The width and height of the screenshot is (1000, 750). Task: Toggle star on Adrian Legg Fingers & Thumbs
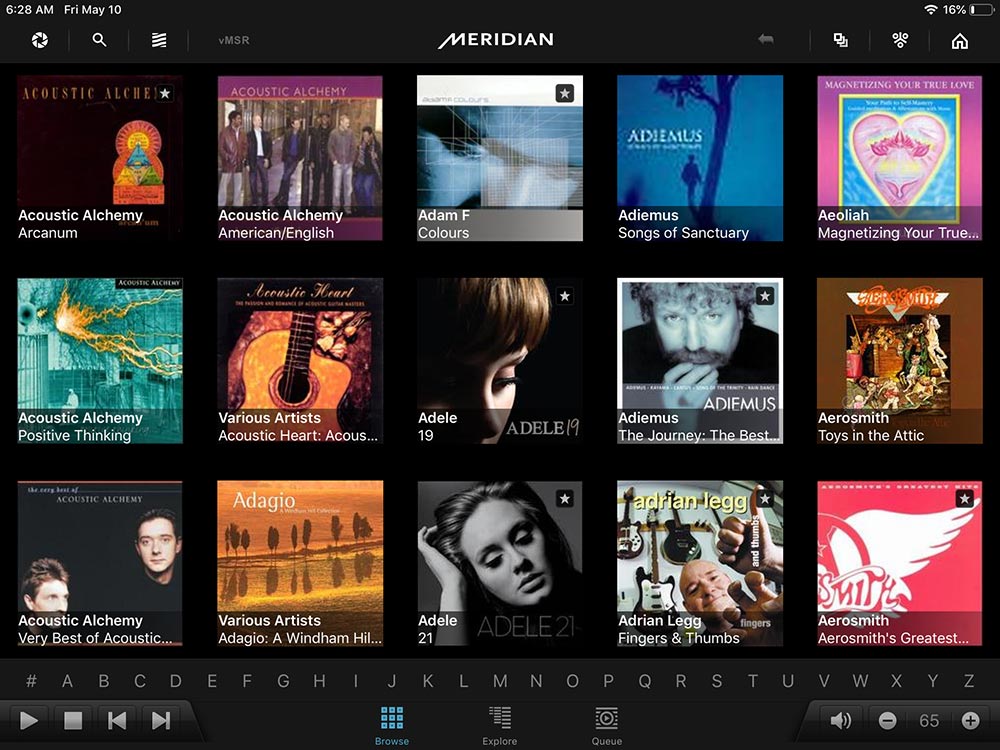tap(765, 499)
